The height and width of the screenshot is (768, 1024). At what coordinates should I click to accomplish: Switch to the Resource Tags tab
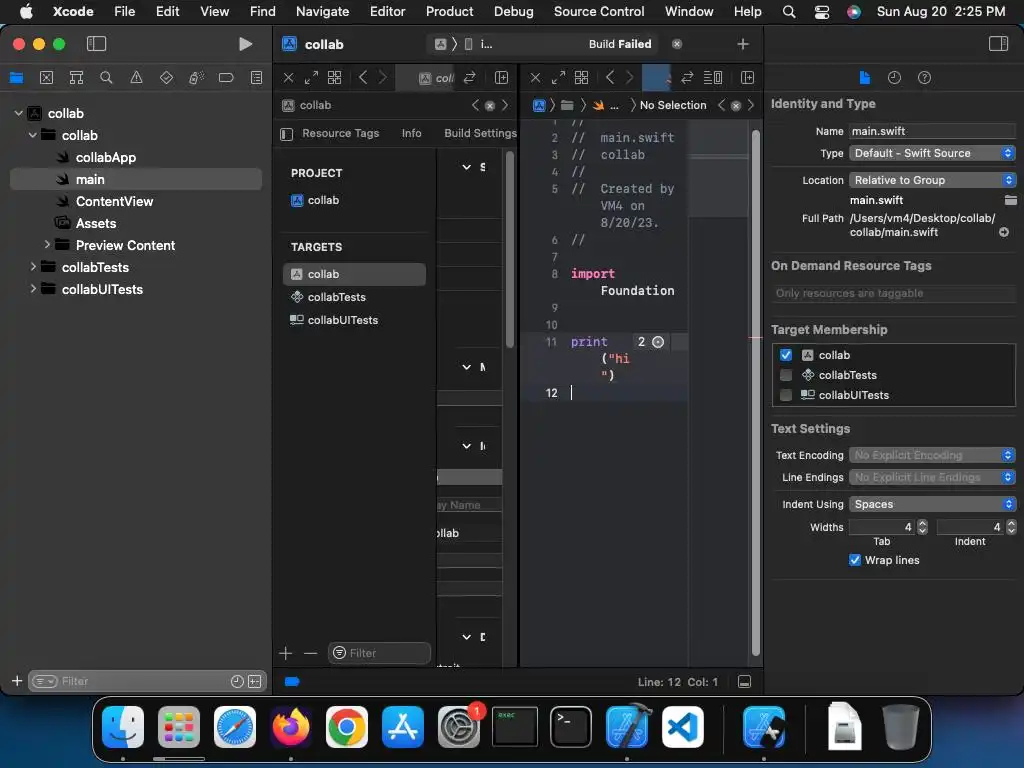tap(340, 133)
